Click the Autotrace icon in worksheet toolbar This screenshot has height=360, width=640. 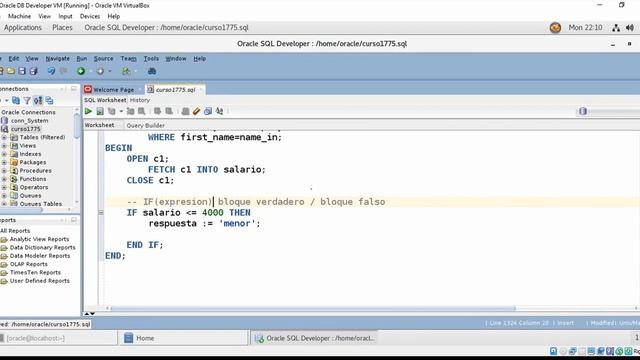tap(130, 111)
